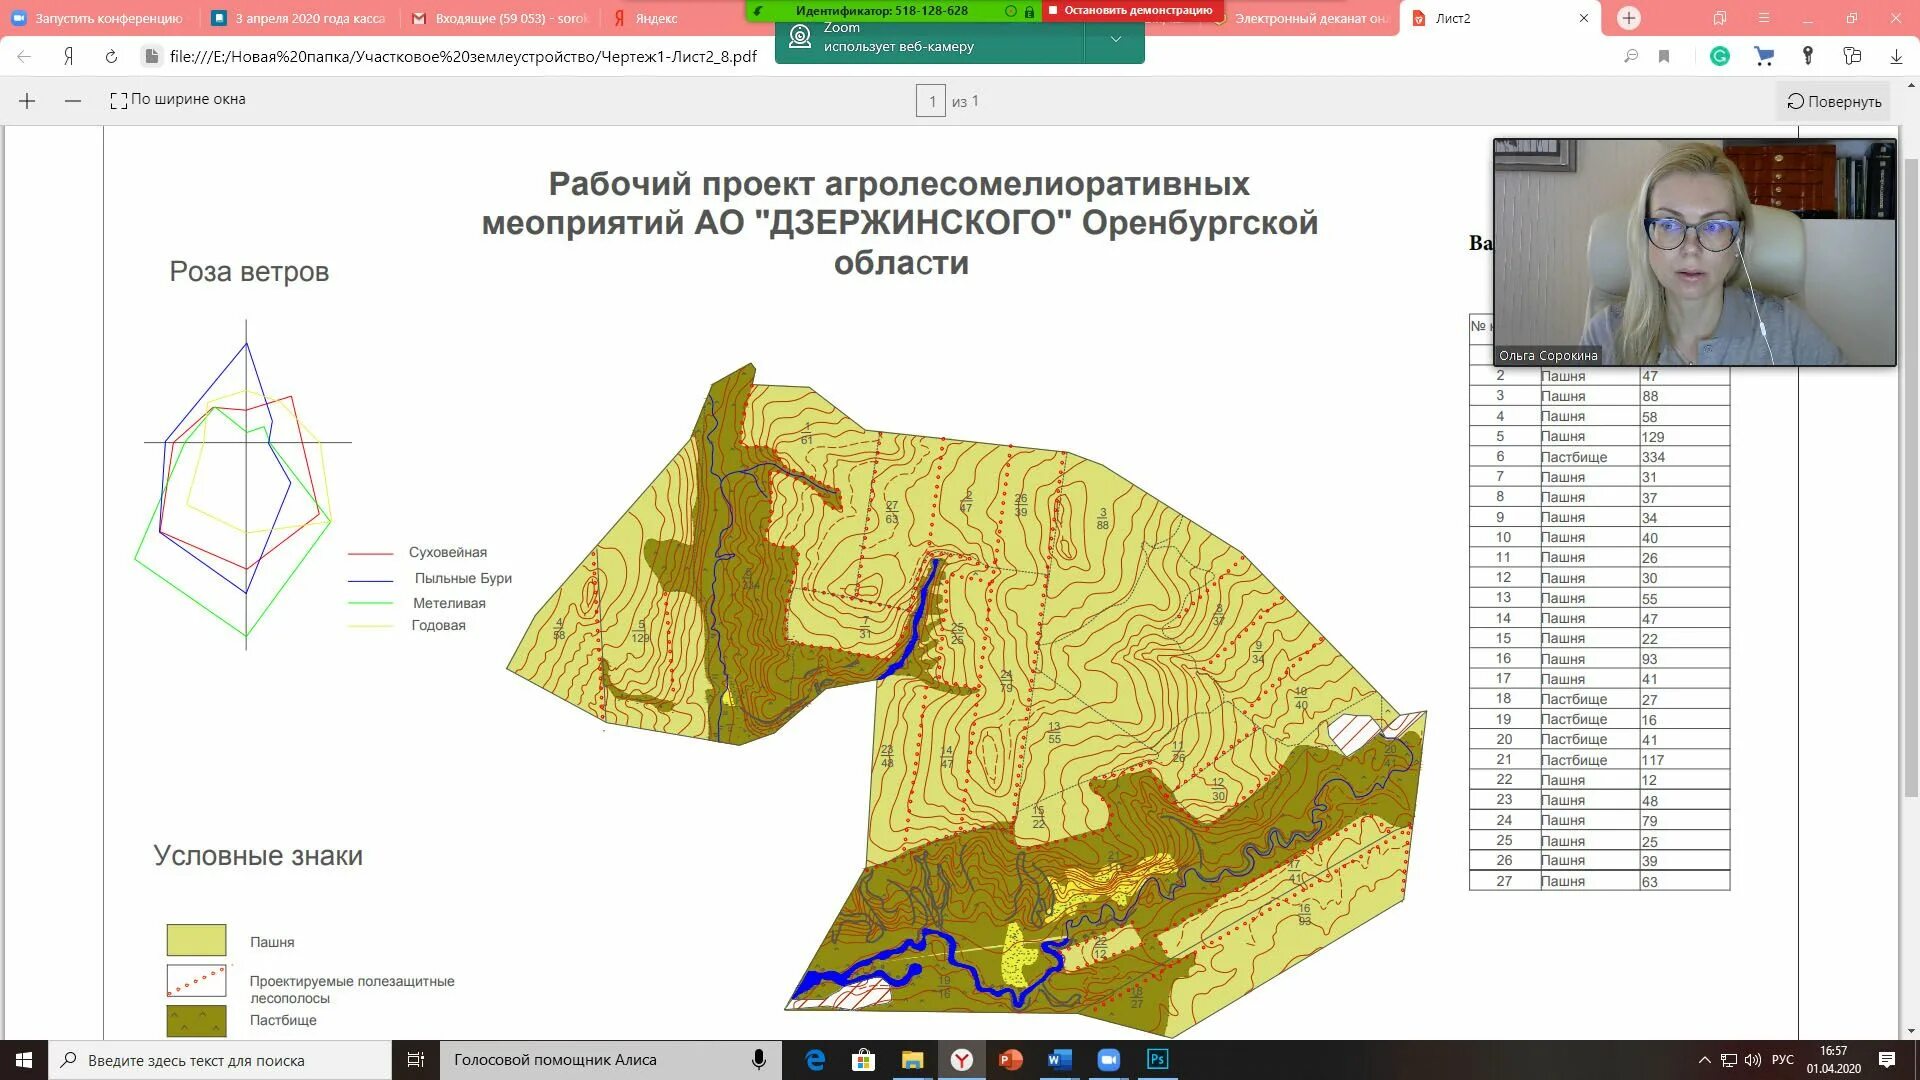Open the shopping cart extension icon

click(x=1764, y=57)
